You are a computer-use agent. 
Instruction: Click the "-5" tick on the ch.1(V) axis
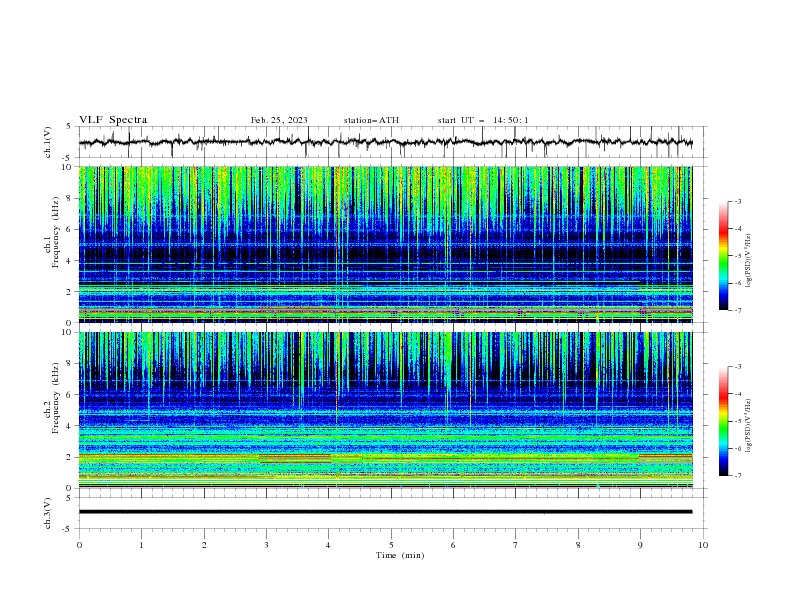(68, 158)
